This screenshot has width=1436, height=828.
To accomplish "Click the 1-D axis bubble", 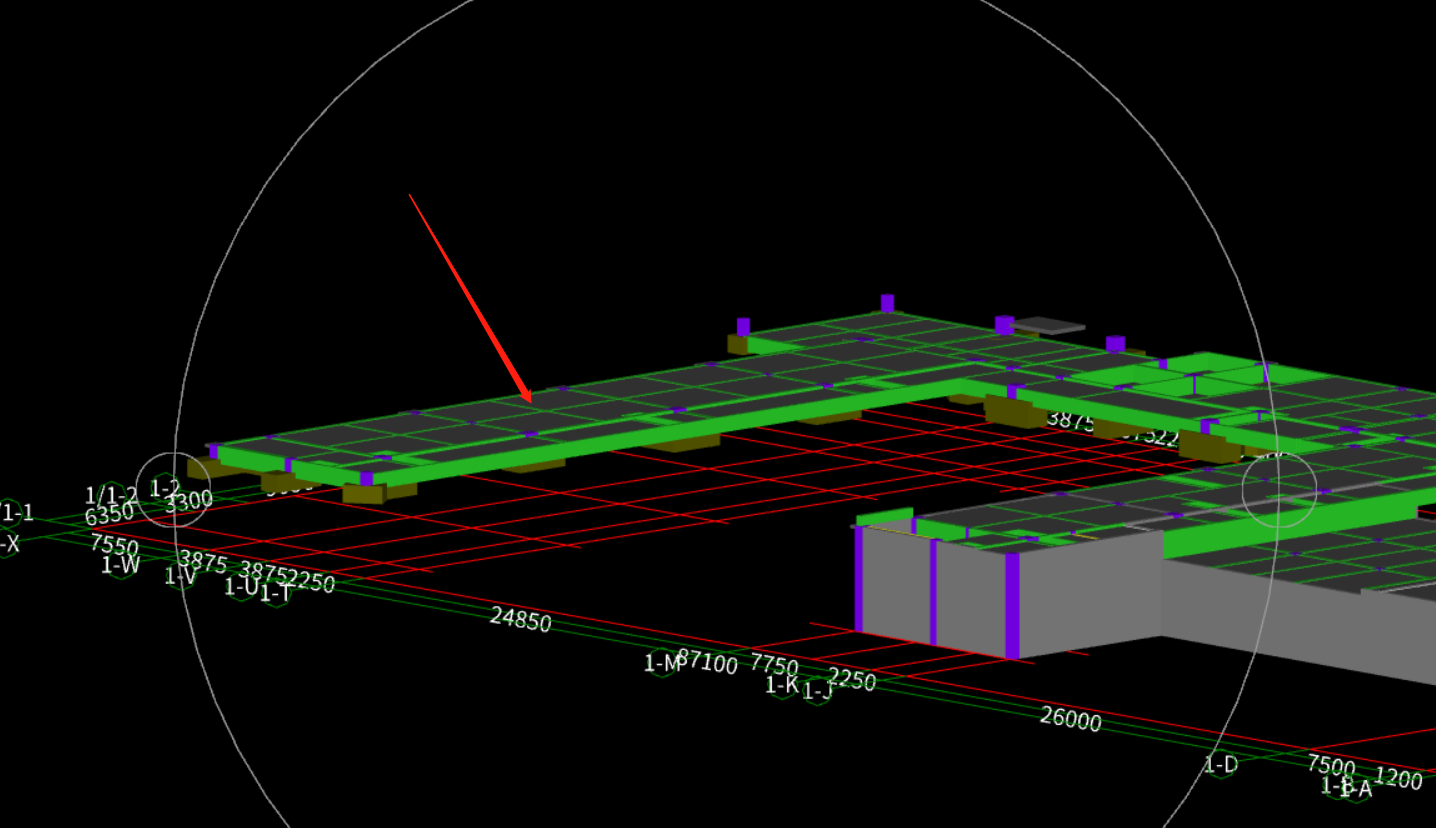I will click(x=1220, y=765).
